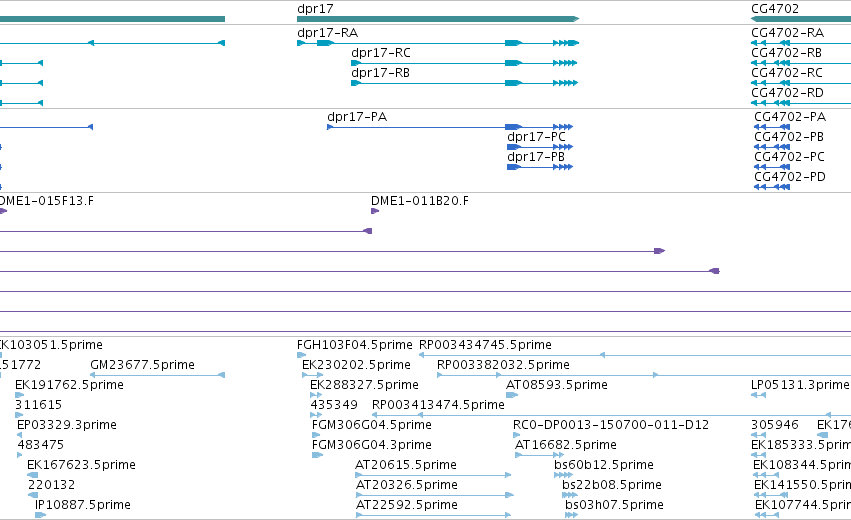Open the EK107744 EST label

(803, 505)
